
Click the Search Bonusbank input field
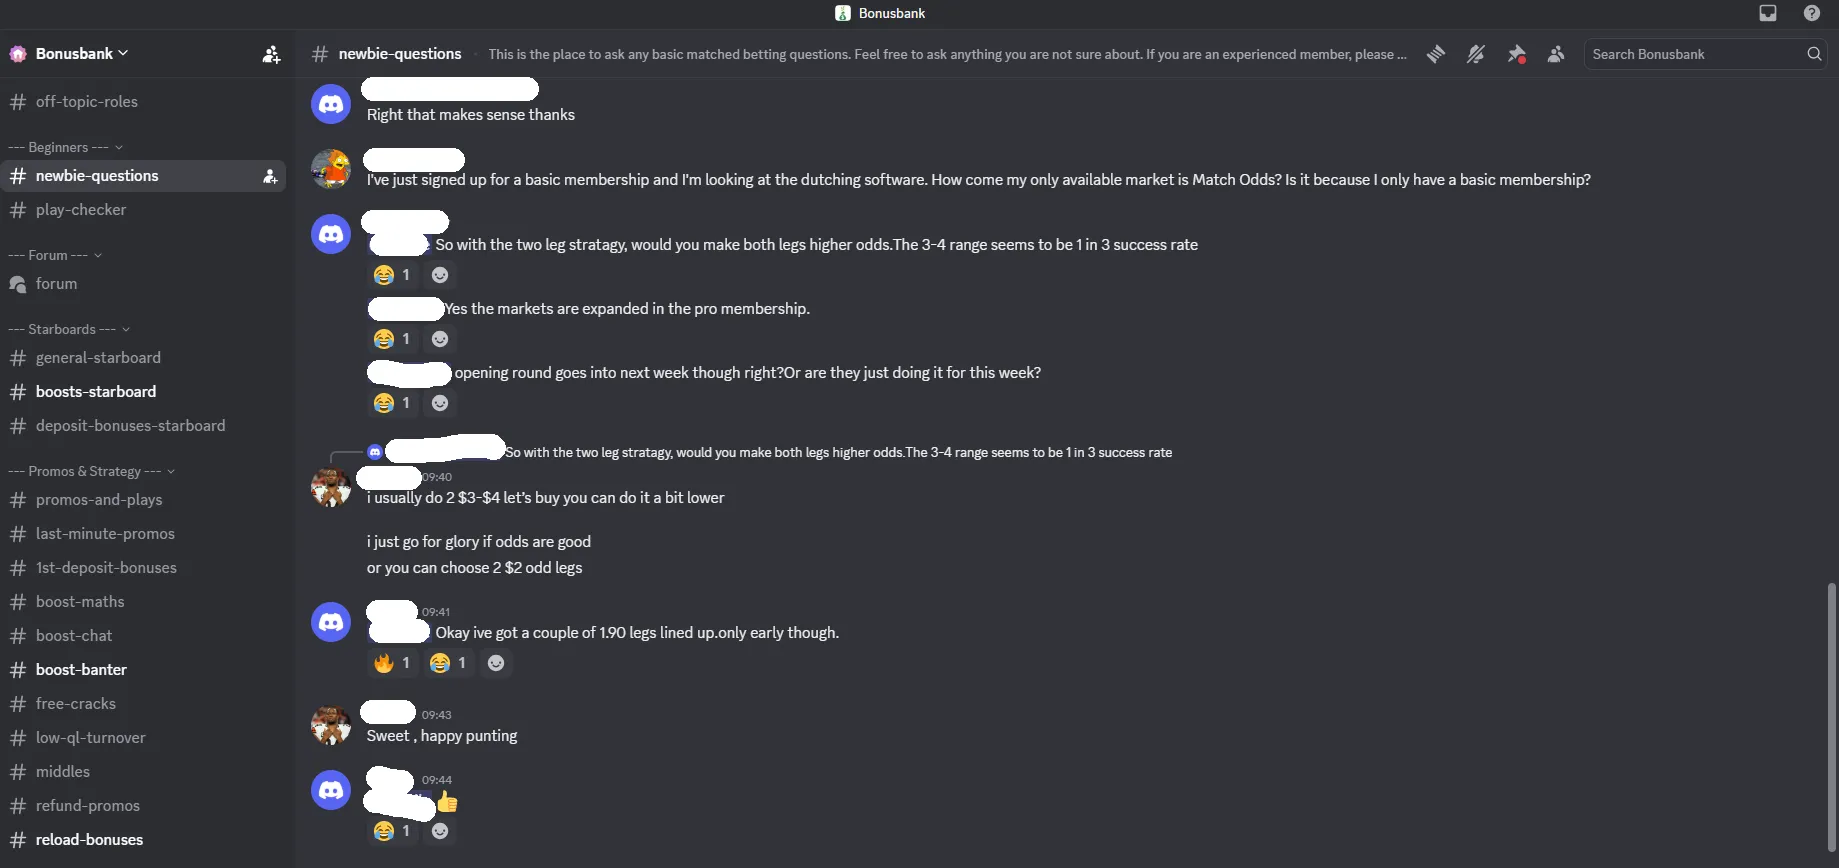pos(1690,54)
